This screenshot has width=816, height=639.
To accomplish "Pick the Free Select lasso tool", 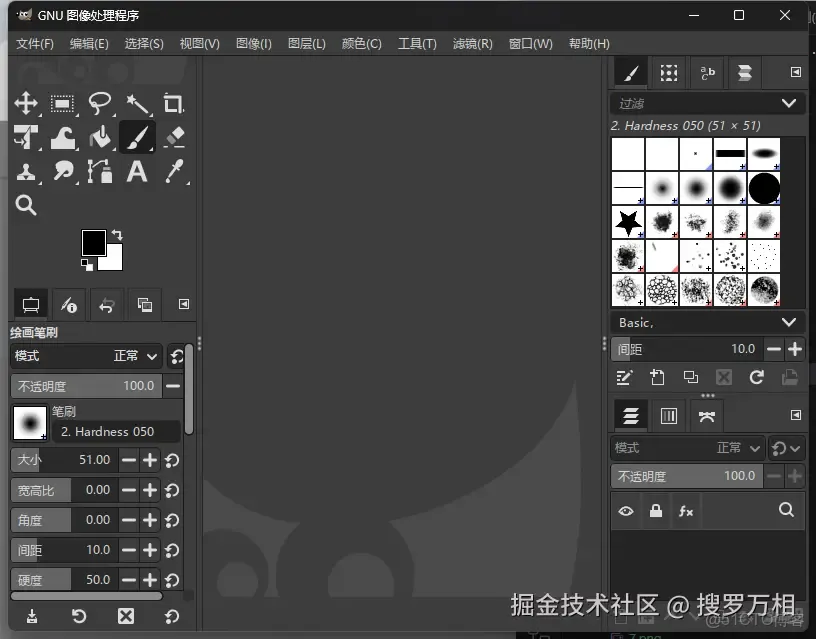I will click(x=100, y=104).
